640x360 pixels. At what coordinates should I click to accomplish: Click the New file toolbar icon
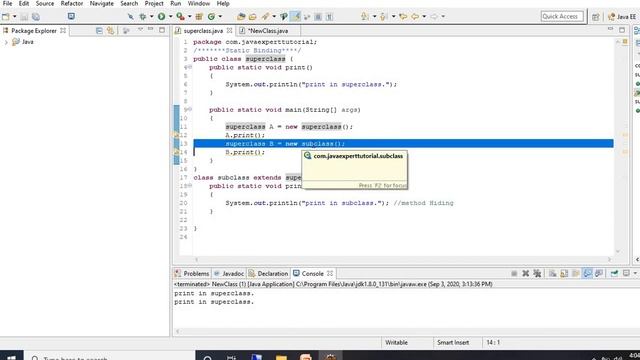click(6, 17)
